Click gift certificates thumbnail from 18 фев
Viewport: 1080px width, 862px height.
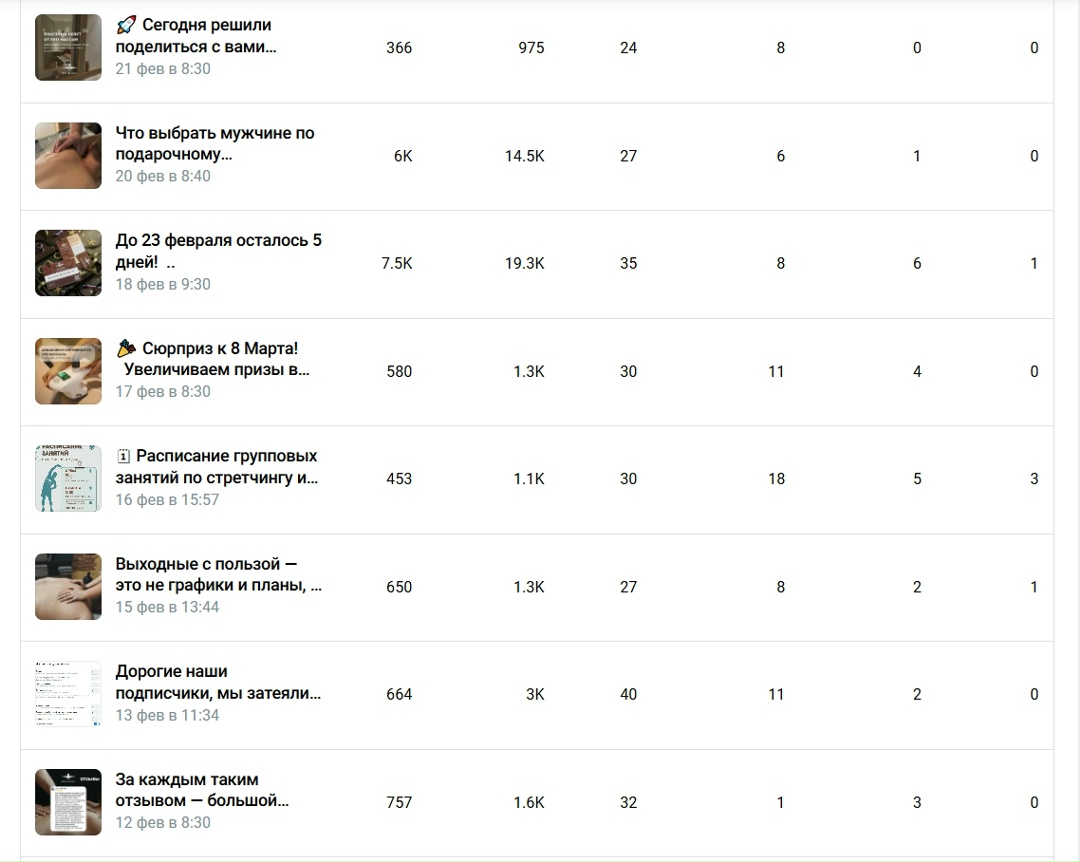point(68,263)
